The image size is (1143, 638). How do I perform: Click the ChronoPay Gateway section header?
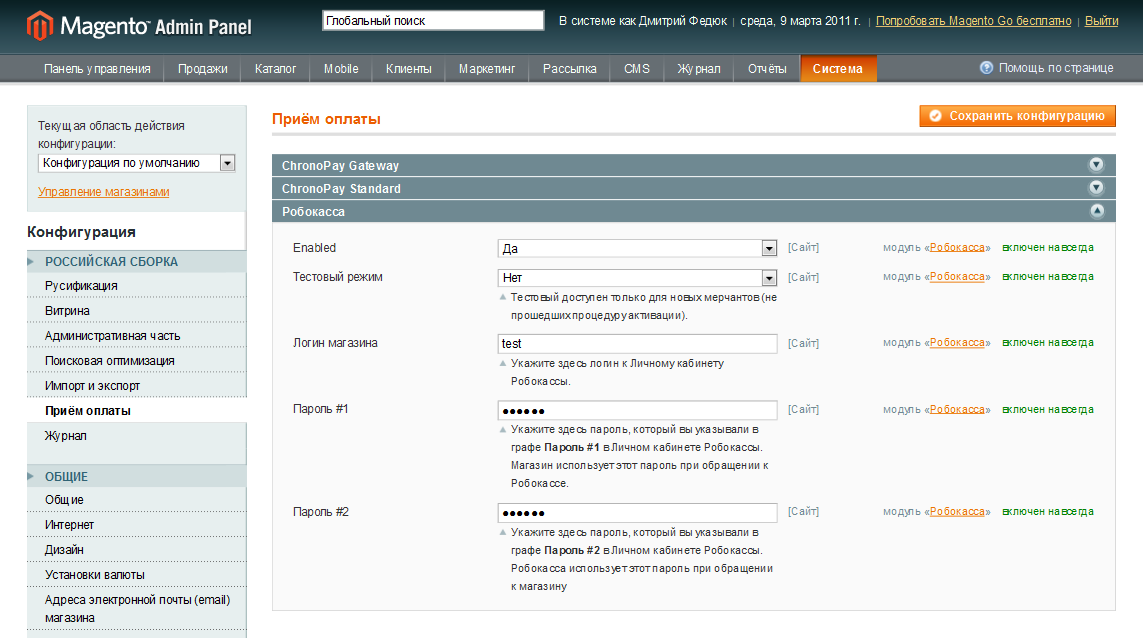693,166
